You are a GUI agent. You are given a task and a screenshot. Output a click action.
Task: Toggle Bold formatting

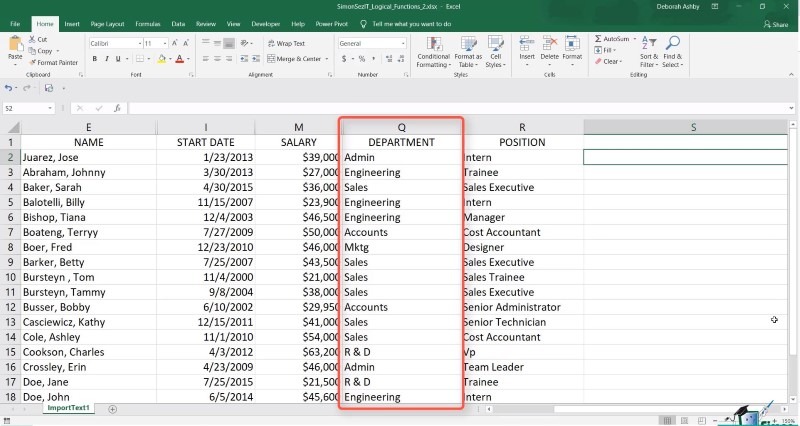[x=93, y=59]
